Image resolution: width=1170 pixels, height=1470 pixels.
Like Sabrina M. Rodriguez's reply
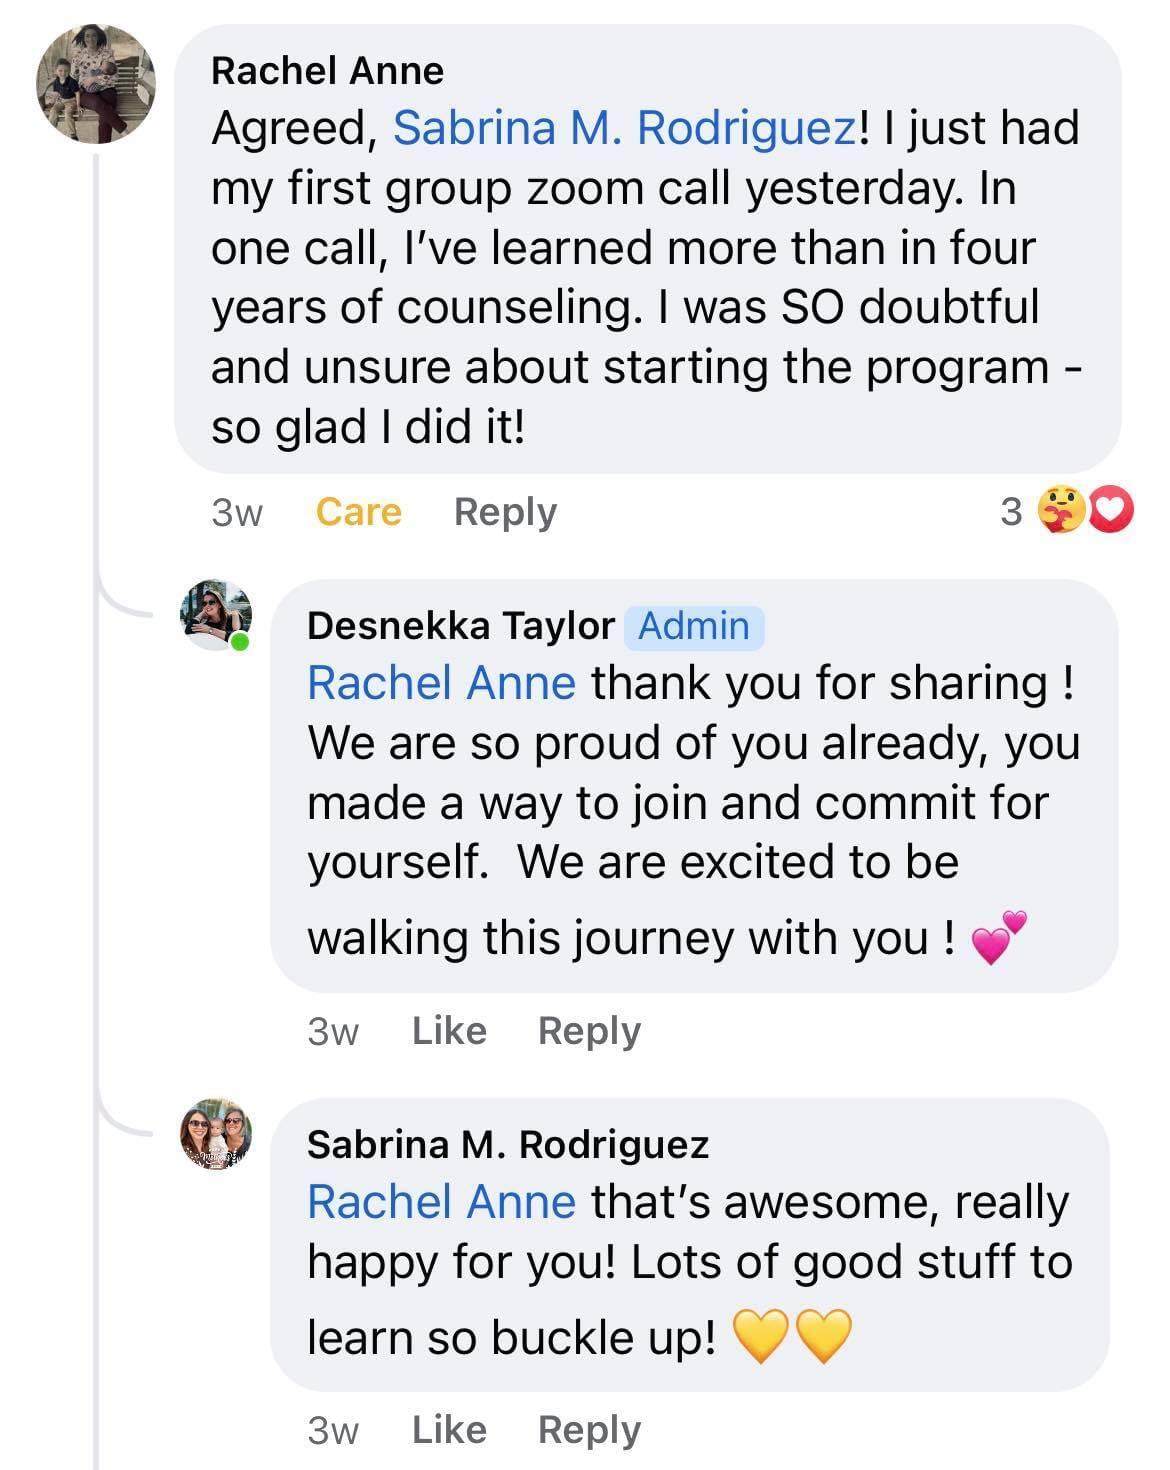pos(449,1429)
